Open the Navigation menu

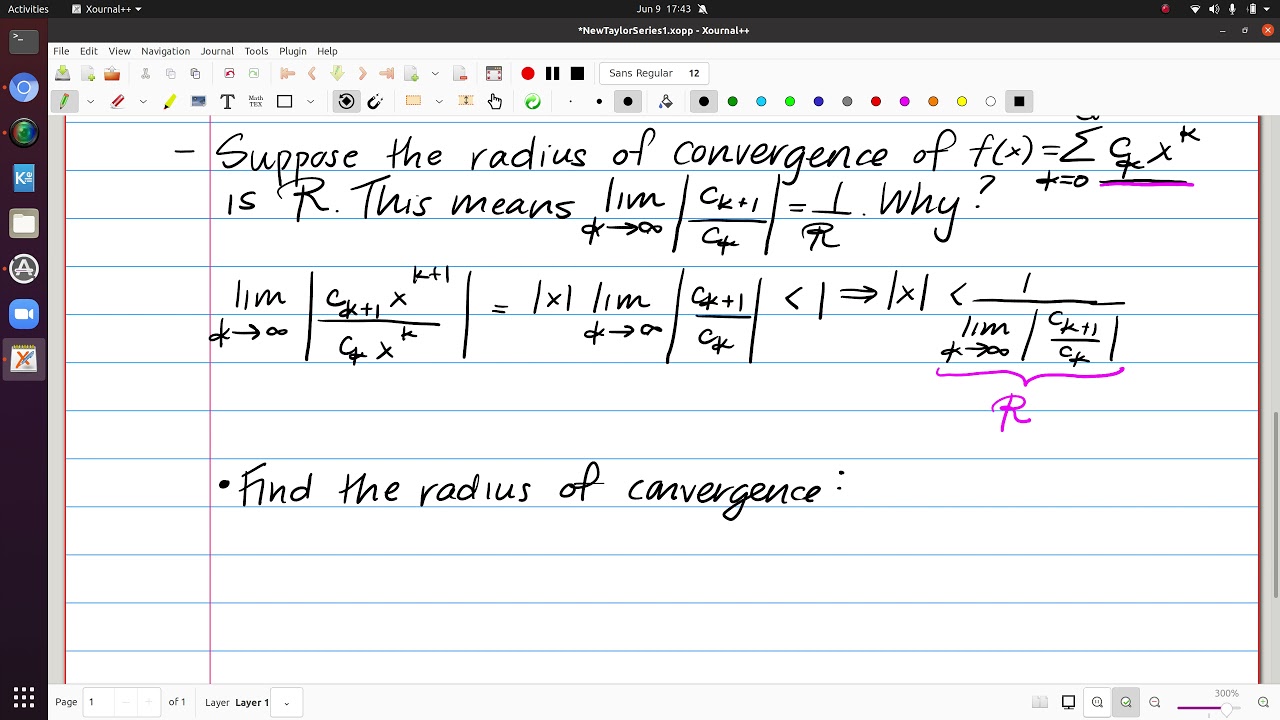click(165, 51)
